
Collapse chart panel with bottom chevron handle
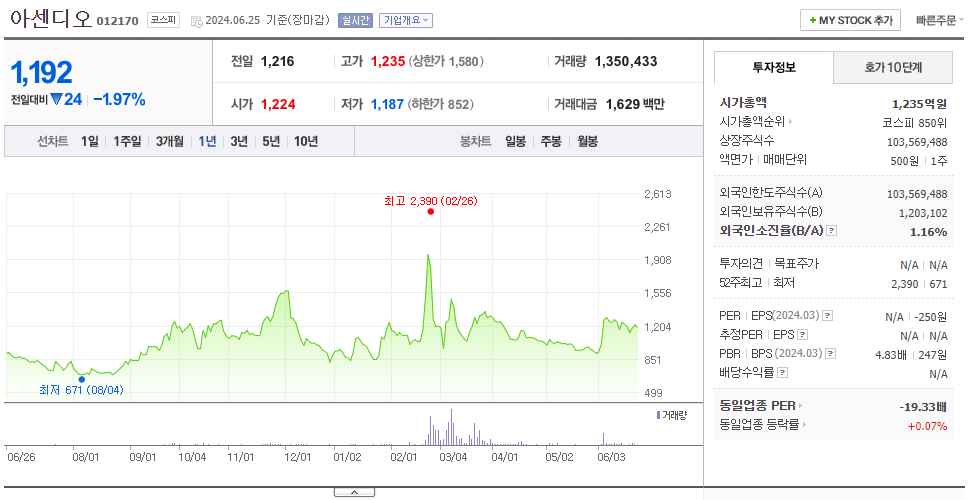354,493
